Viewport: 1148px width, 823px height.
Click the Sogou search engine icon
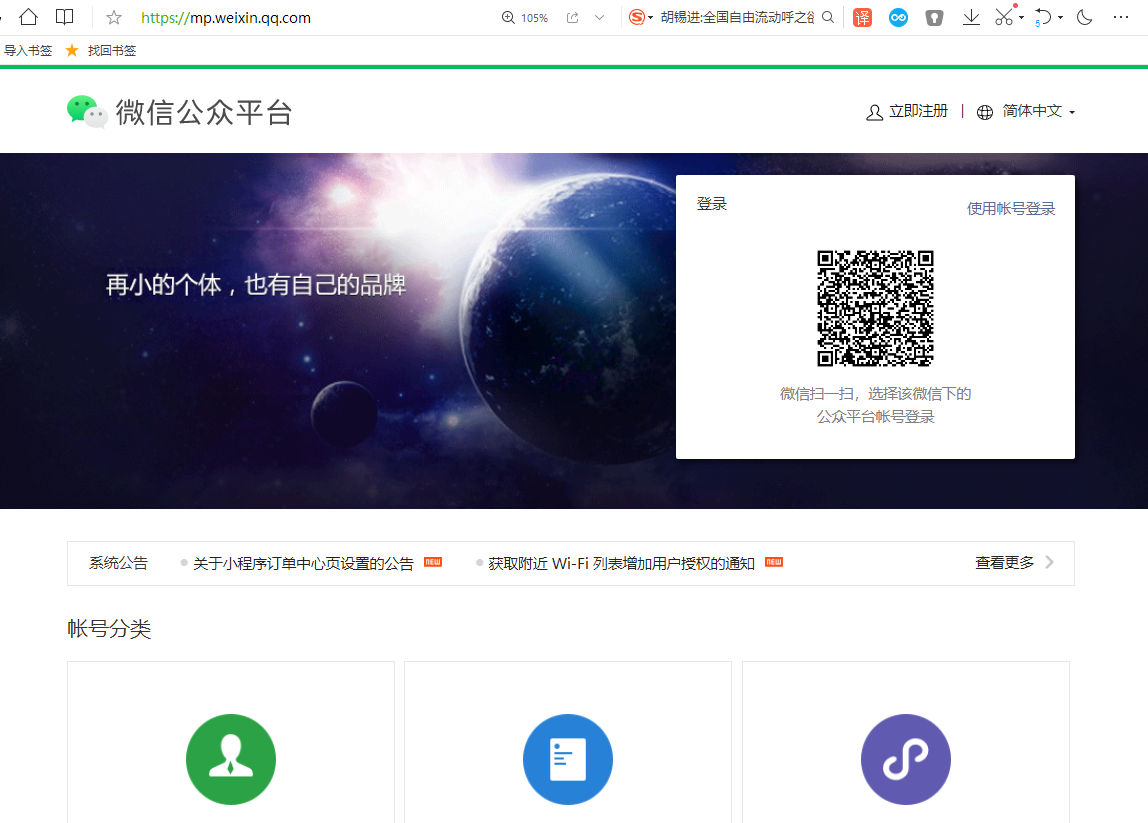pos(637,17)
